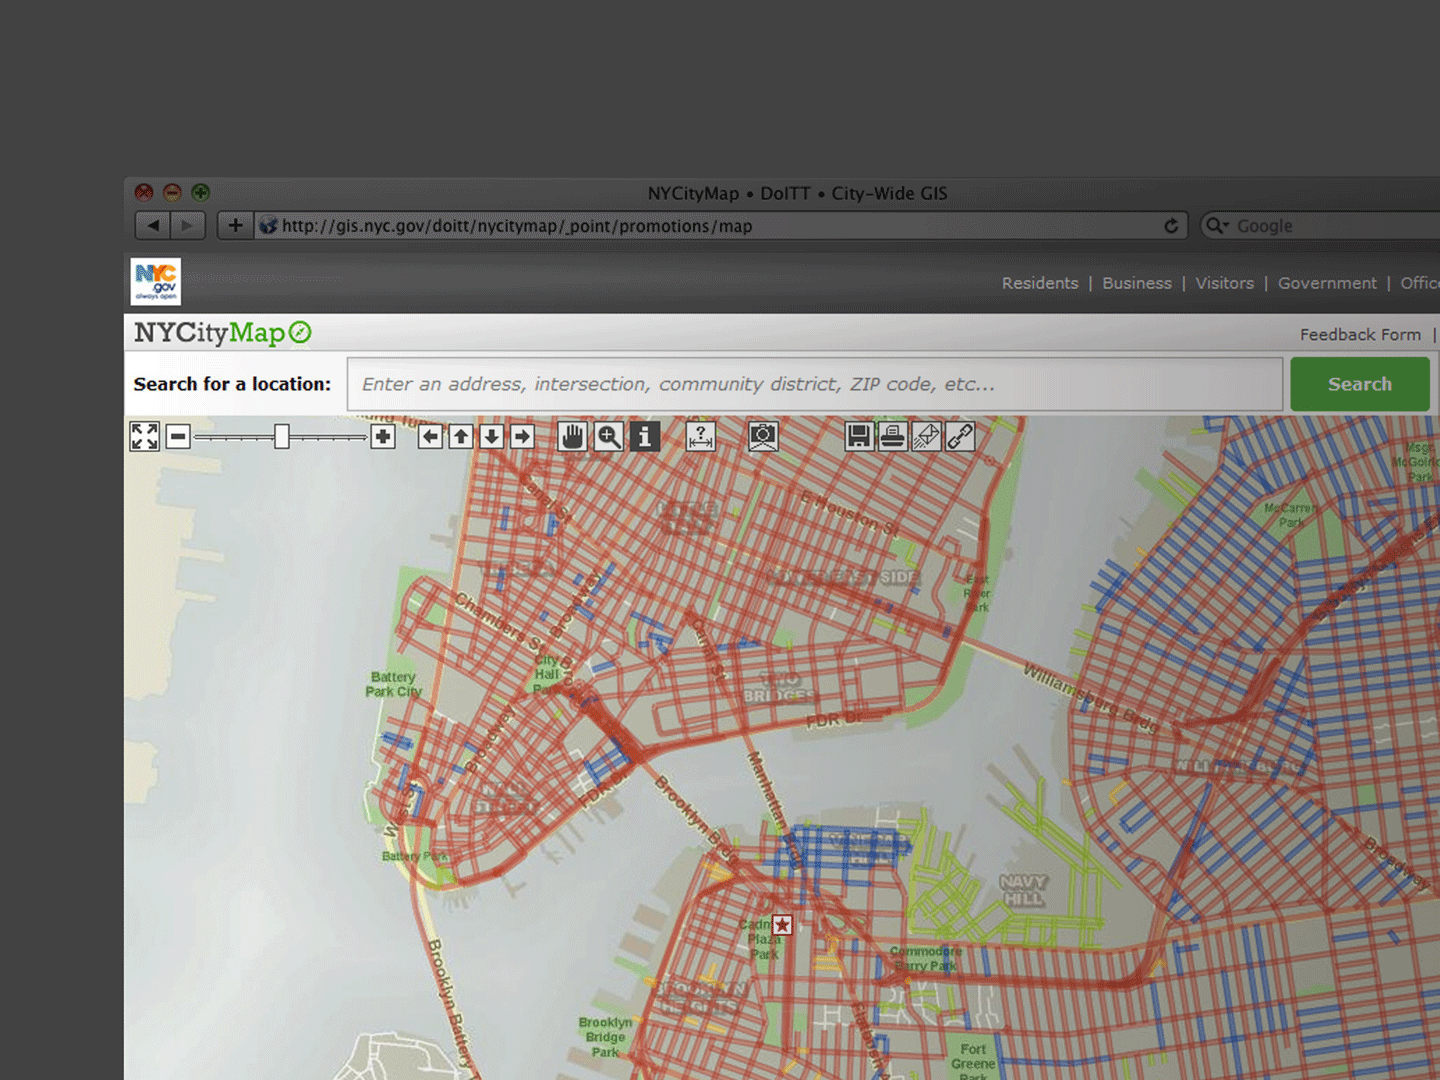Click the Williamsburg Brdg map label
1440x1080 pixels.
click(x=1090, y=699)
